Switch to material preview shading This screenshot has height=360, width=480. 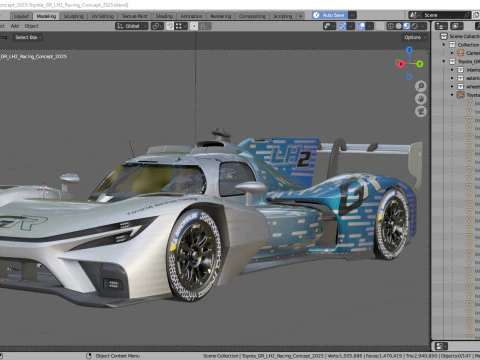point(406,26)
